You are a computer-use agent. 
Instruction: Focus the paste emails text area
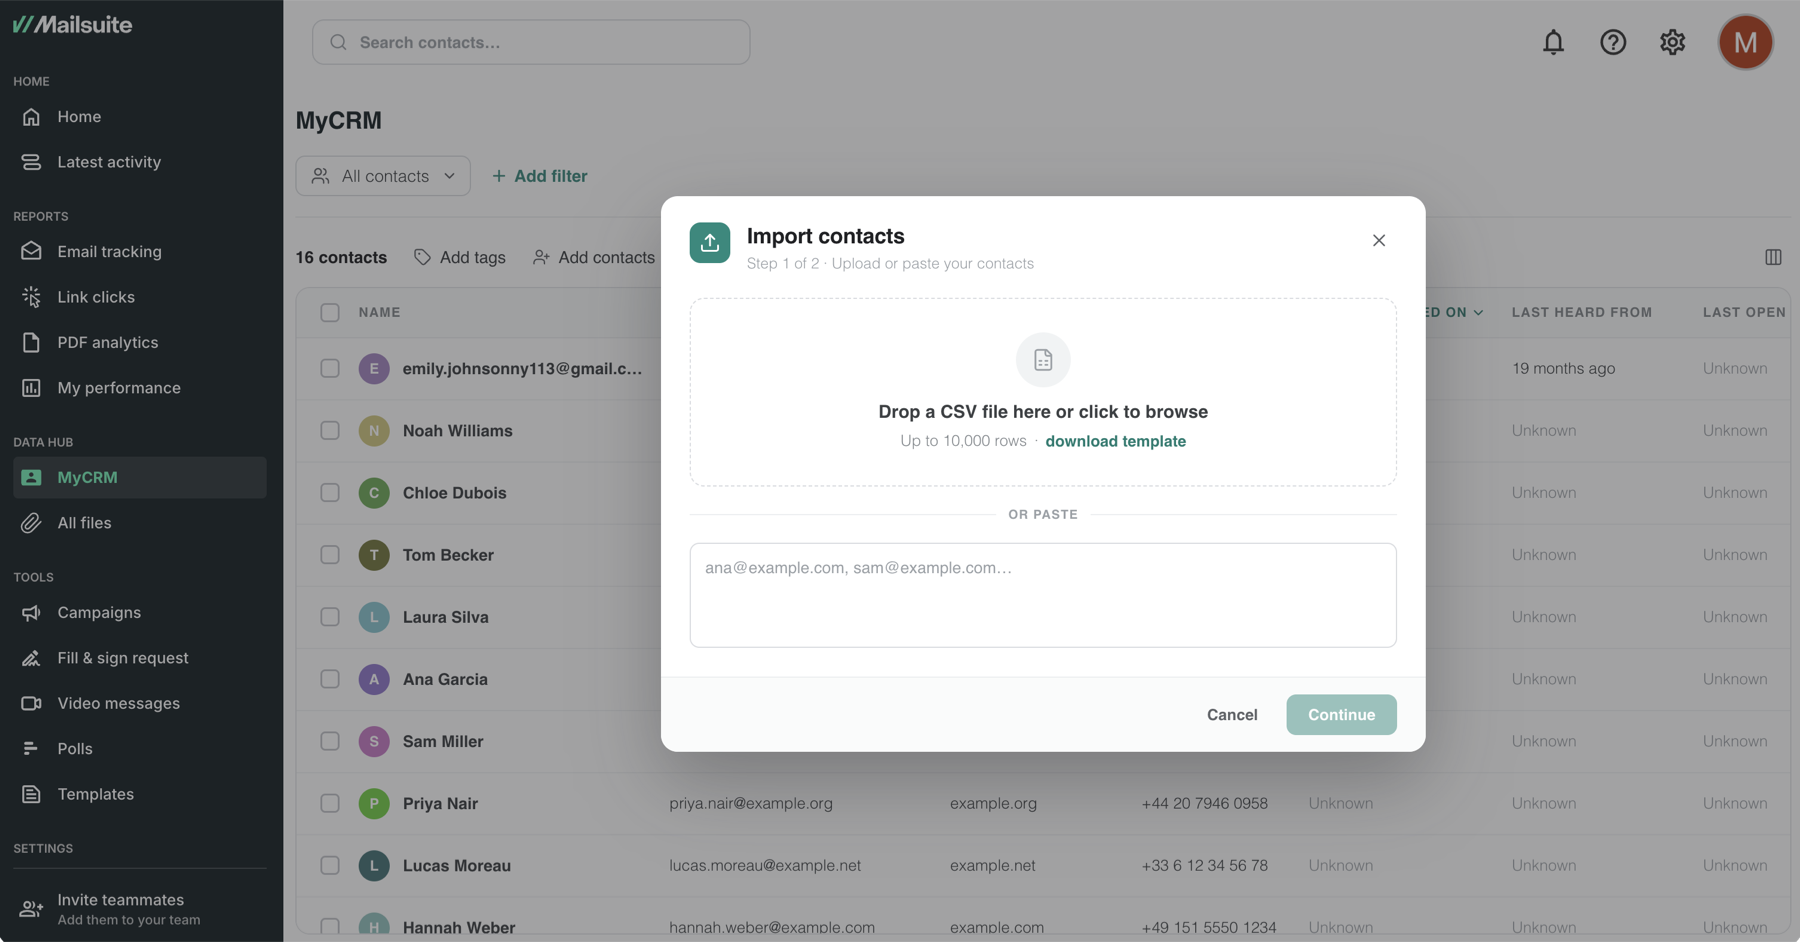click(x=1043, y=595)
